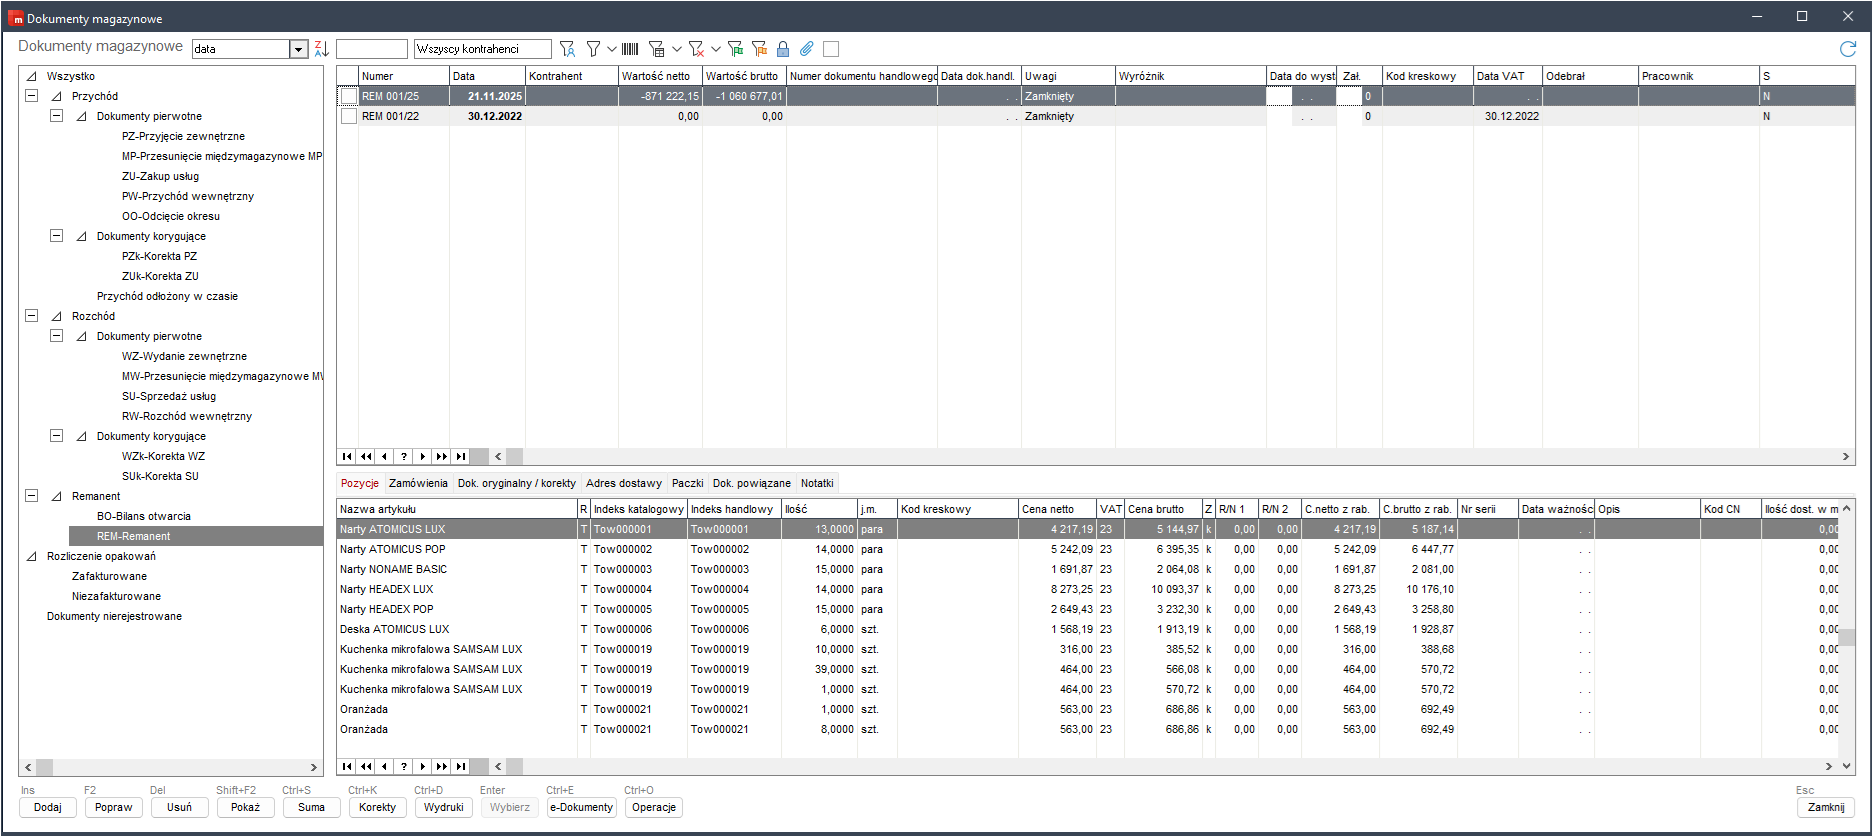1872x836 pixels.
Task: Open the 'data' sort field dropdown
Action: 298,49
